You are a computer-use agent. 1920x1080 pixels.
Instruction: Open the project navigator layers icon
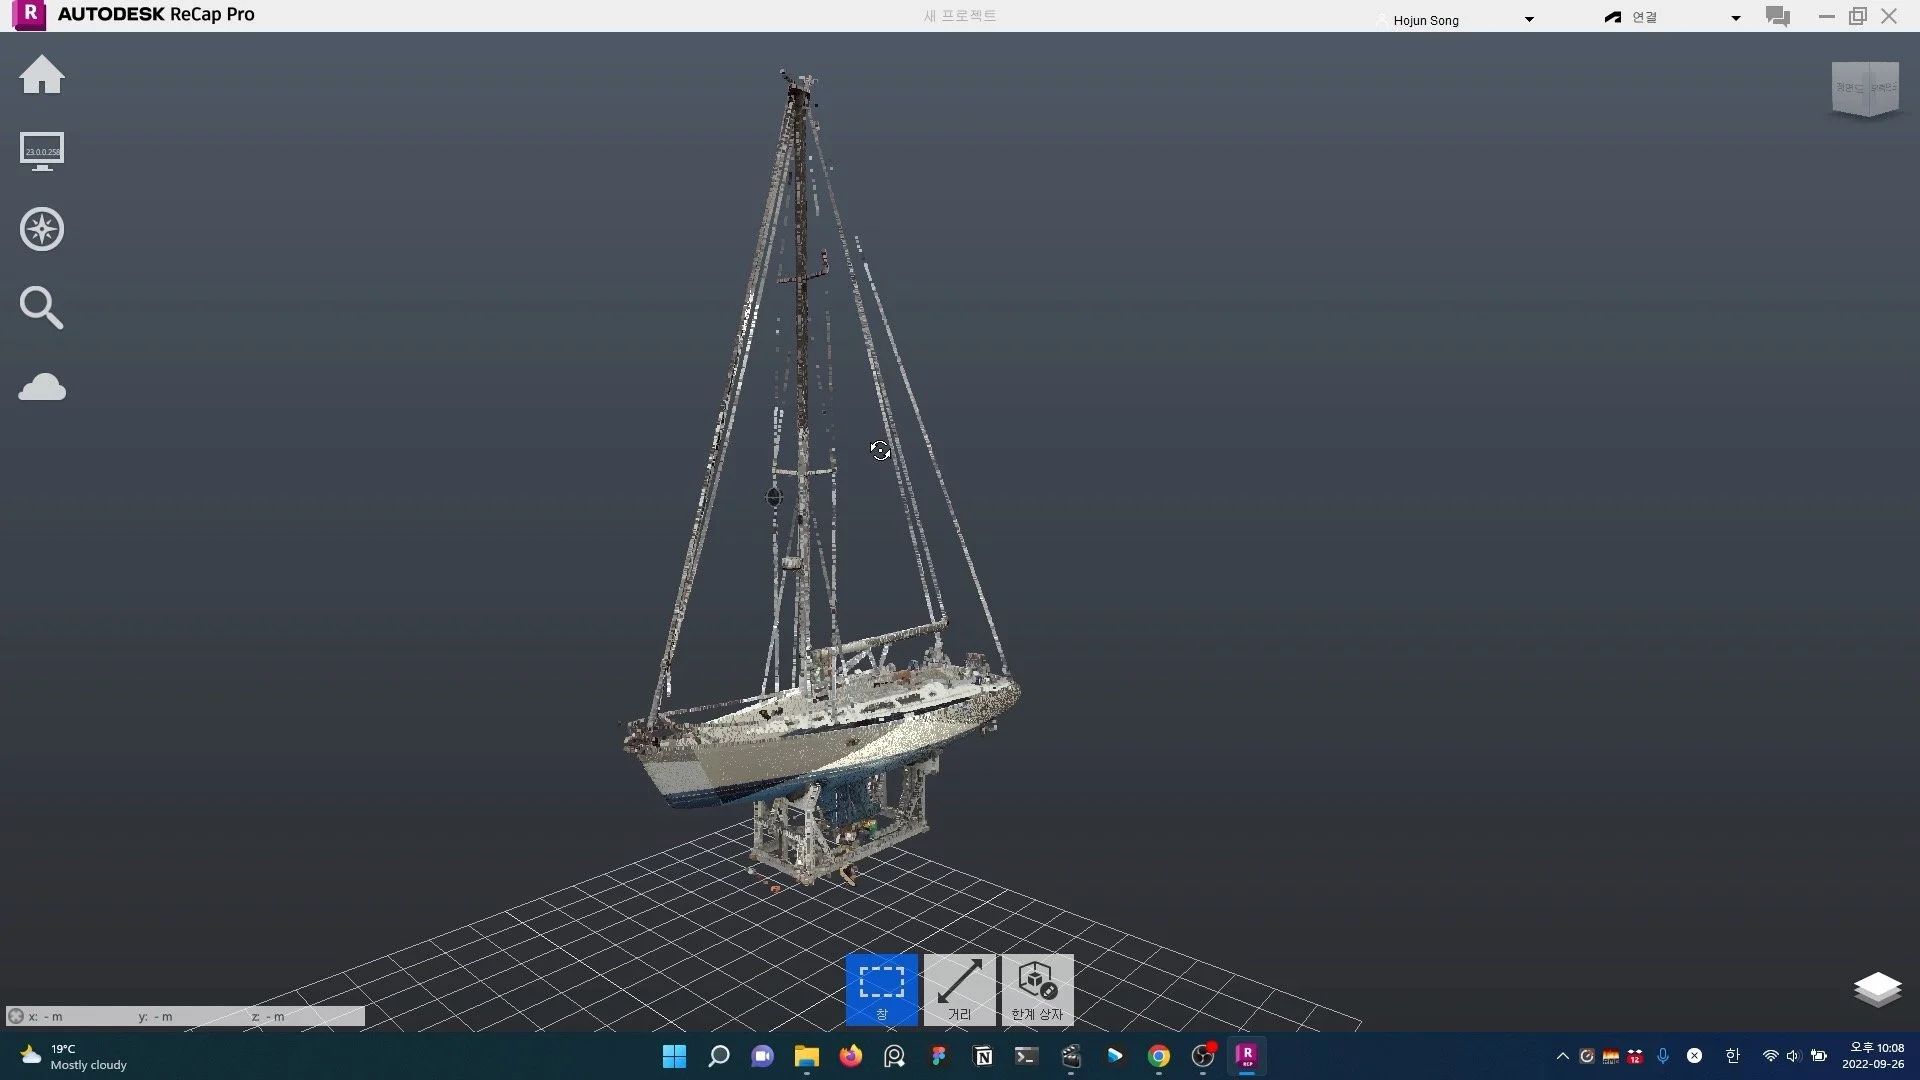(x=1877, y=989)
